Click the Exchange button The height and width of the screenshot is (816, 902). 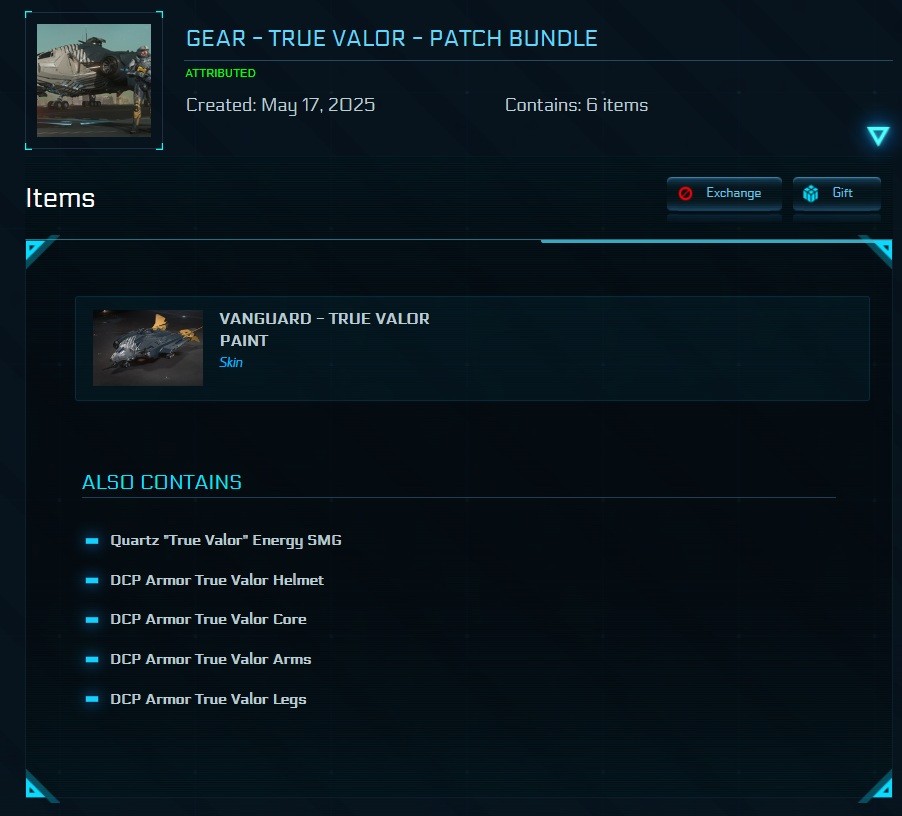pos(724,193)
